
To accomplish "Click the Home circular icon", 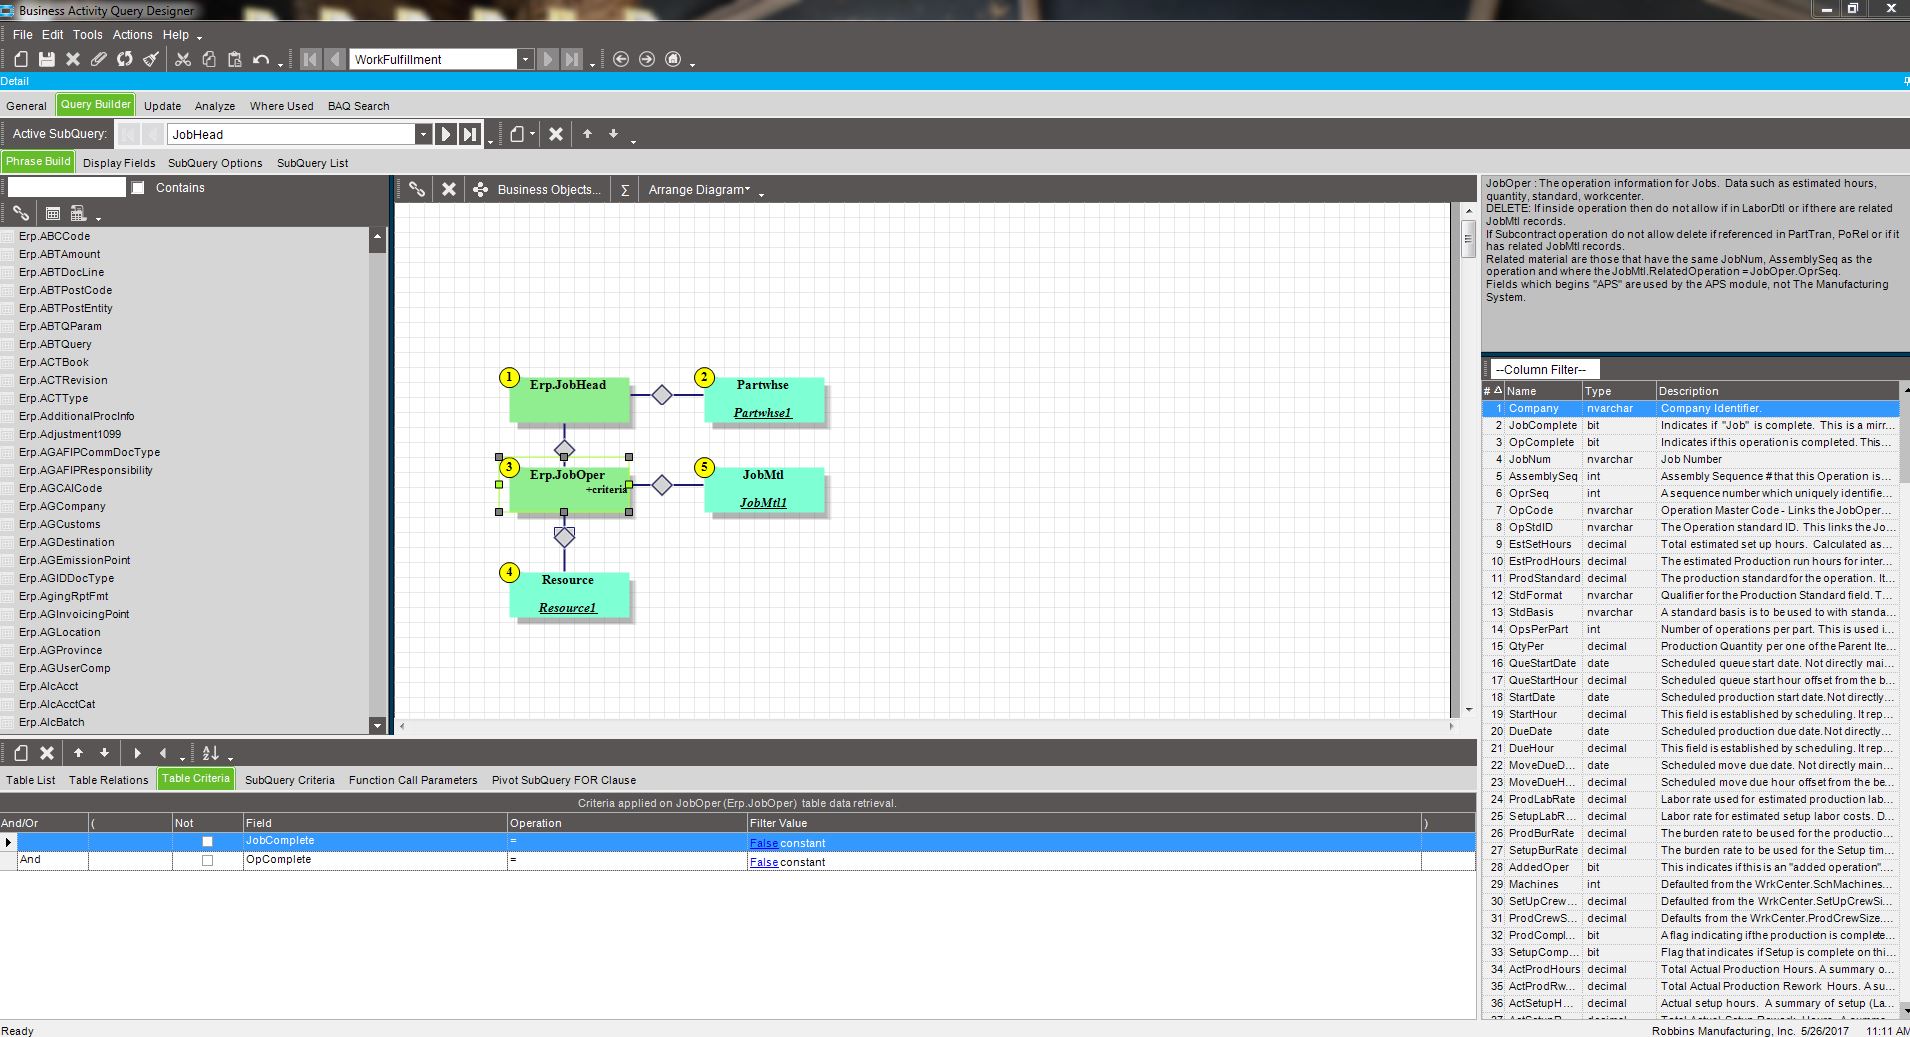I will 673,59.
